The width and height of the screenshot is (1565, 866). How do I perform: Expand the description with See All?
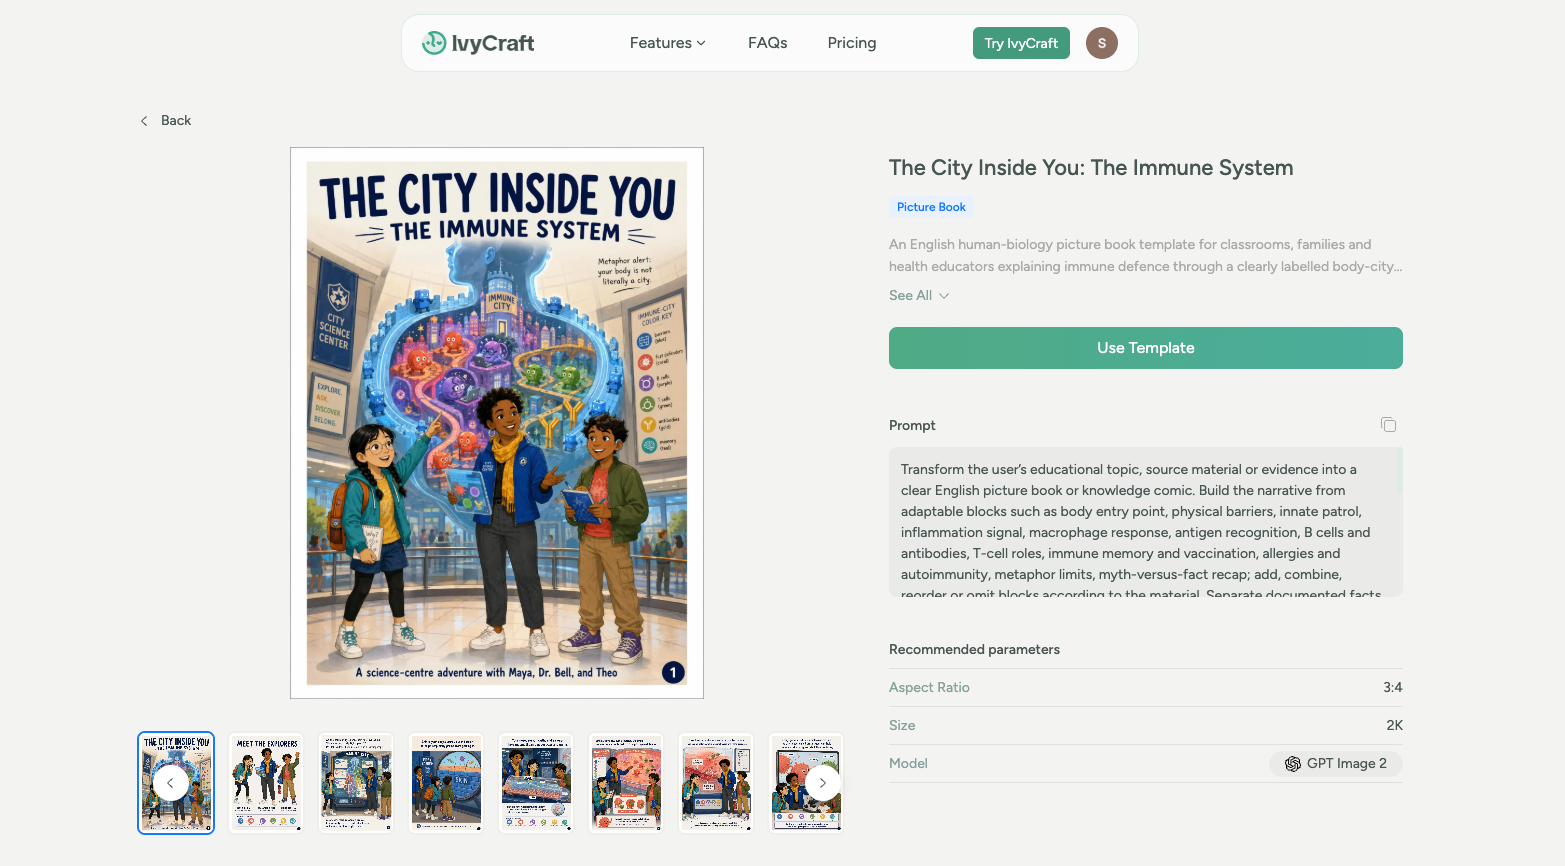[919, 296]
